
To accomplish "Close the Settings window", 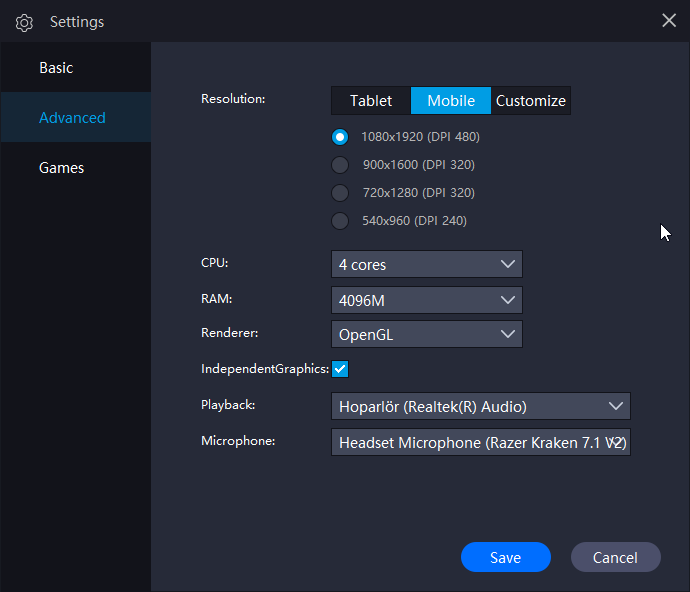I will pos(669,20).
